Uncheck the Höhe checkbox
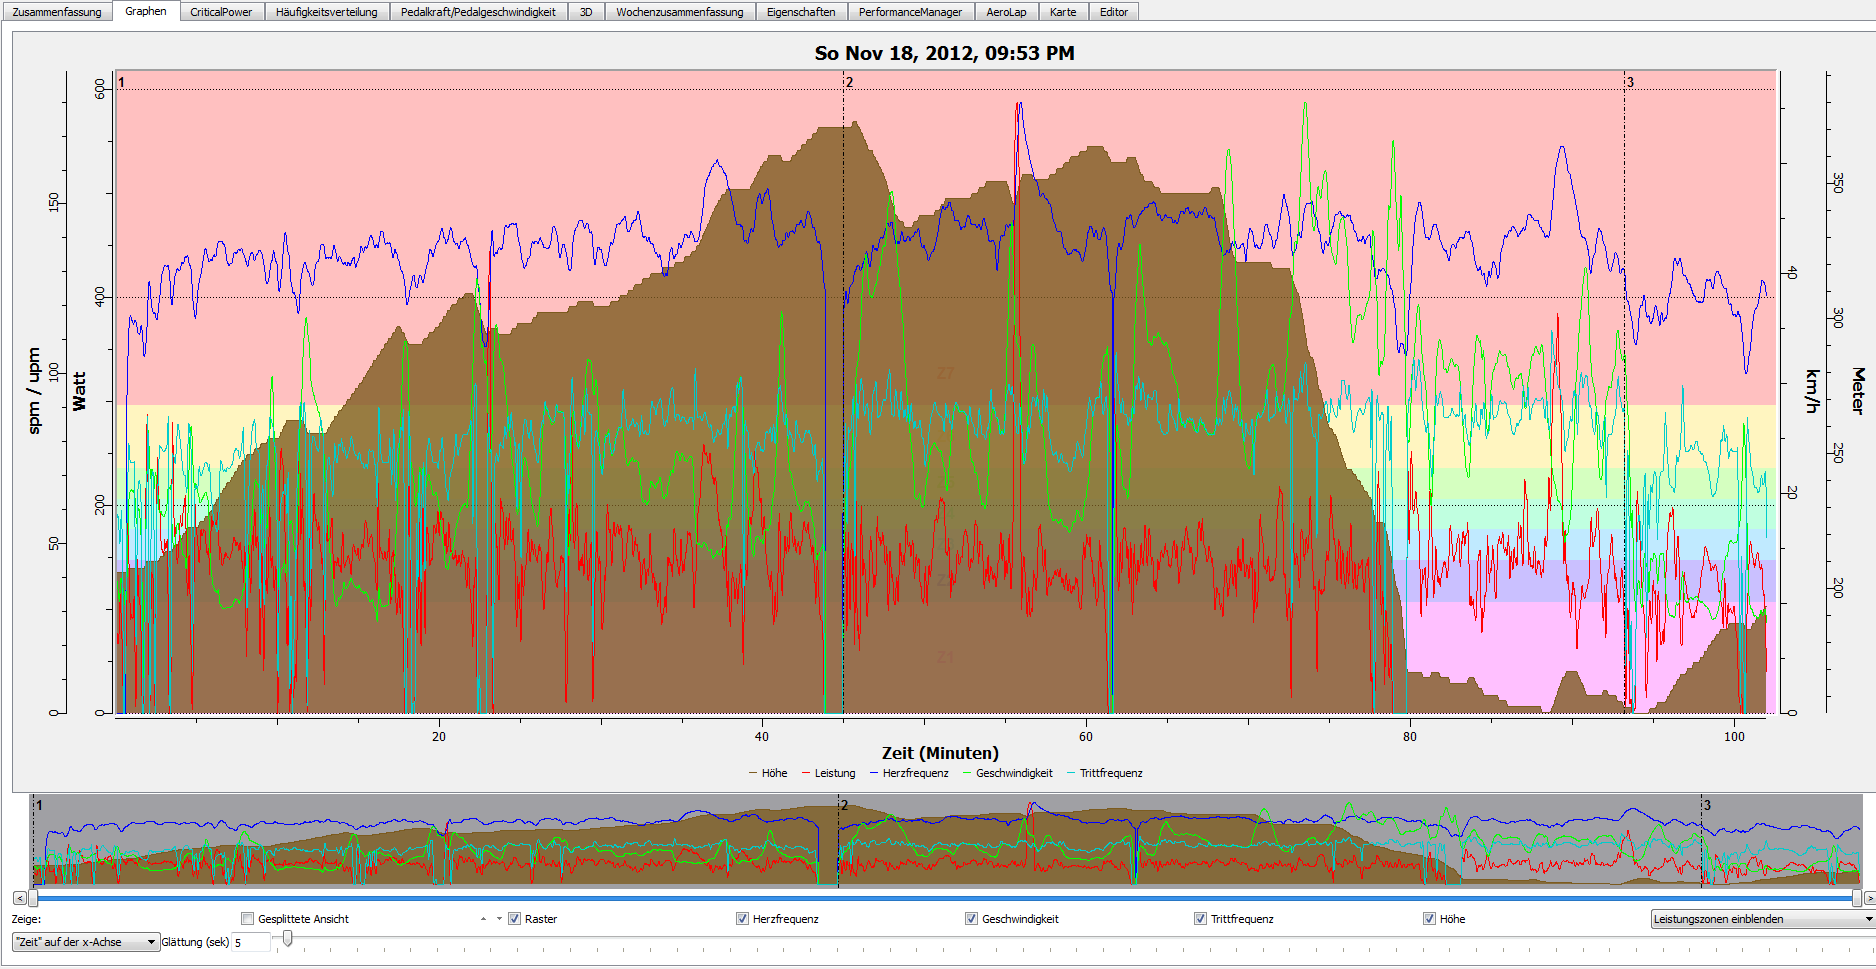Image resolution: width=1876 pixels, height=969 pixels. pyautogui.click(x=1429, y=919)
